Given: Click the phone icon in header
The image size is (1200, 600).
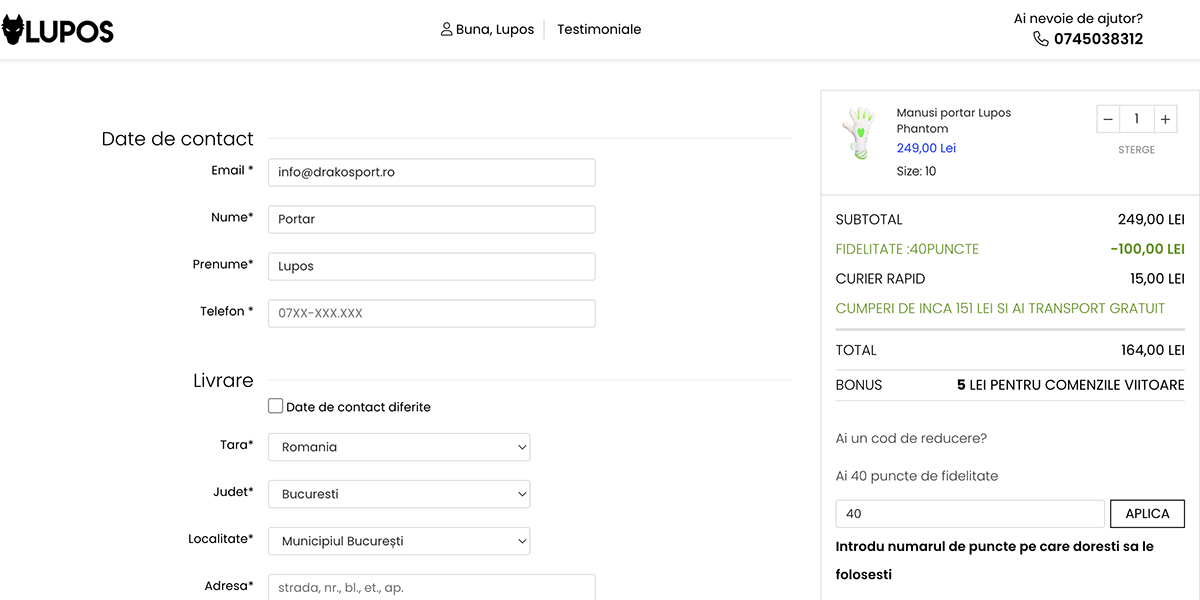Looking at the screenshot, I should click(1041, 39).
